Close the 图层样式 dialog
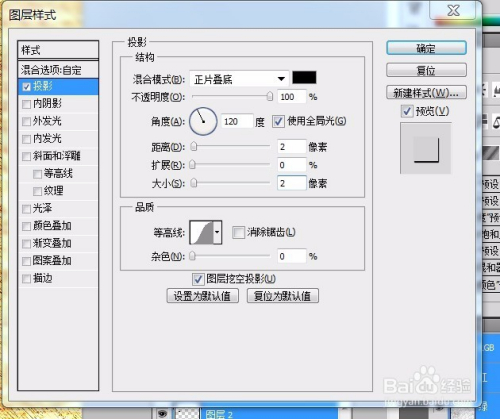The height and width of the screenshot is (419, 500). pyautogui.click(x=453, y=11)
